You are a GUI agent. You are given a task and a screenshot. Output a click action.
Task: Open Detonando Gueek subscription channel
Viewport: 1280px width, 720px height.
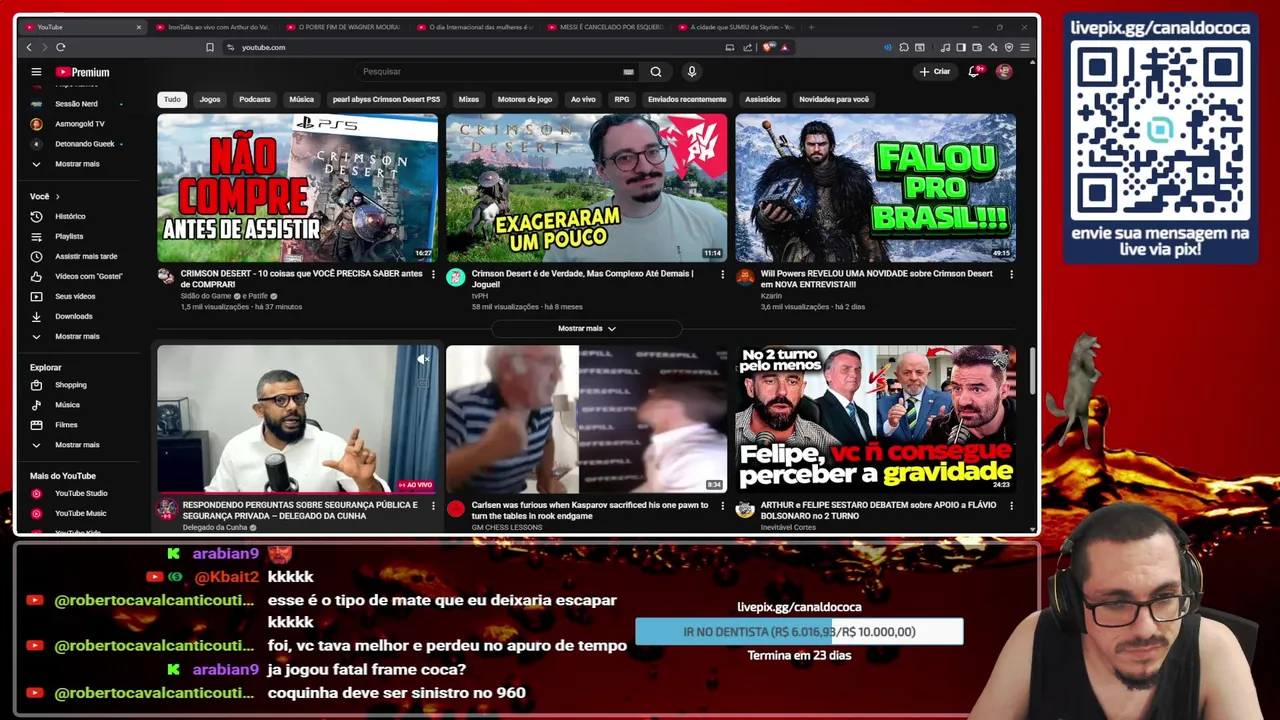click(83, 144)
